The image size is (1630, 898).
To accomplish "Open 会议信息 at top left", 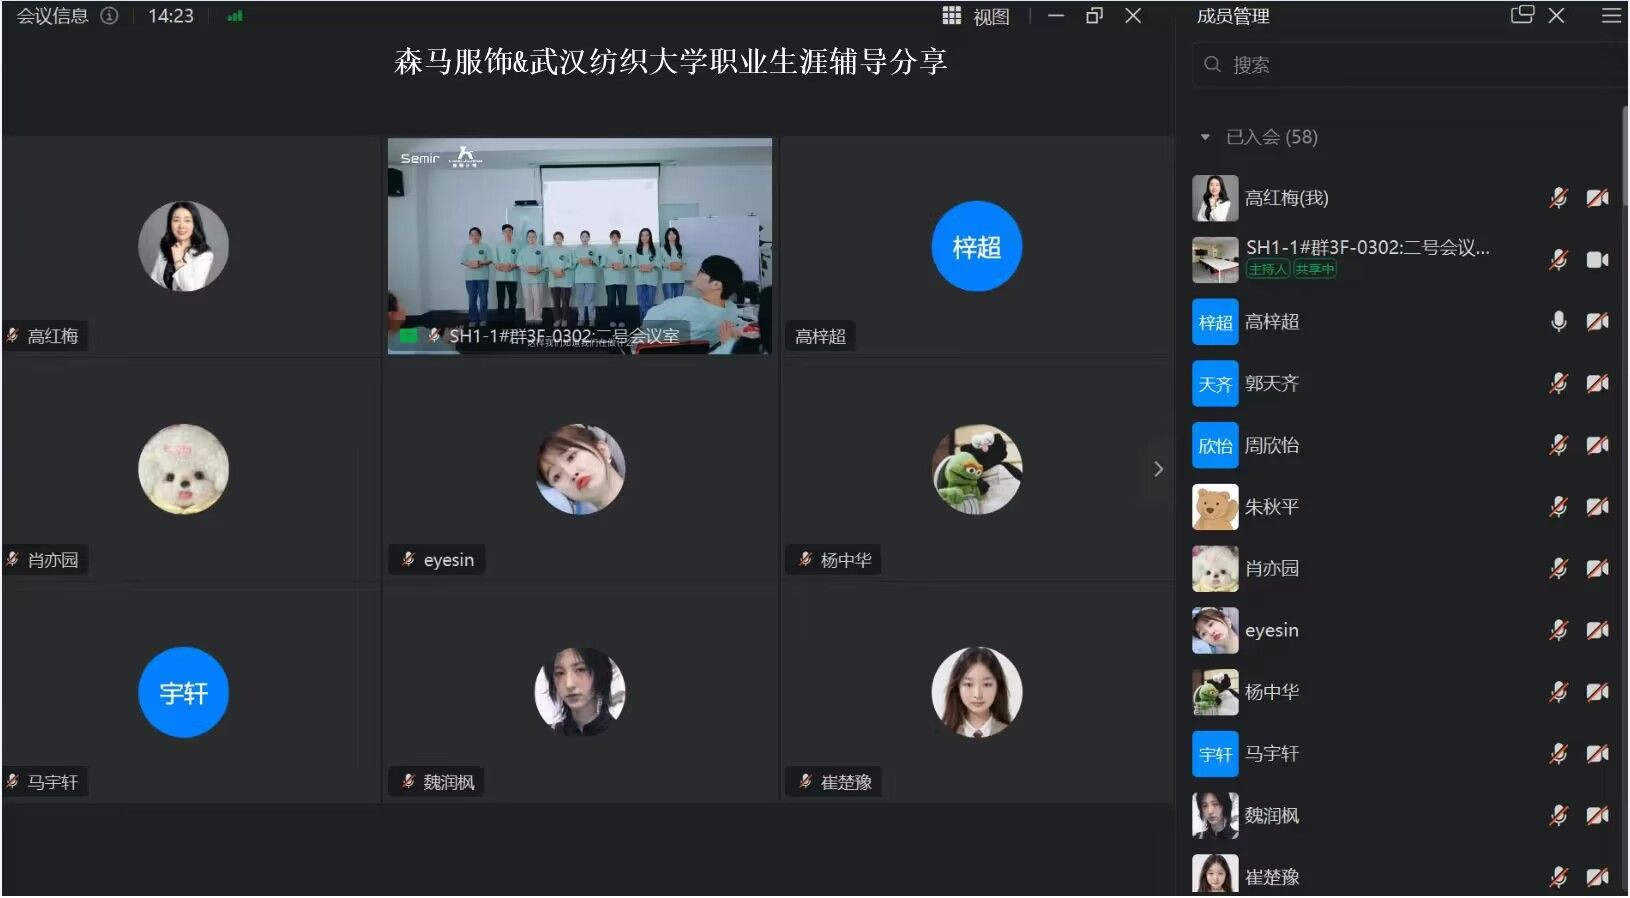I will click(x=52, y=16).
